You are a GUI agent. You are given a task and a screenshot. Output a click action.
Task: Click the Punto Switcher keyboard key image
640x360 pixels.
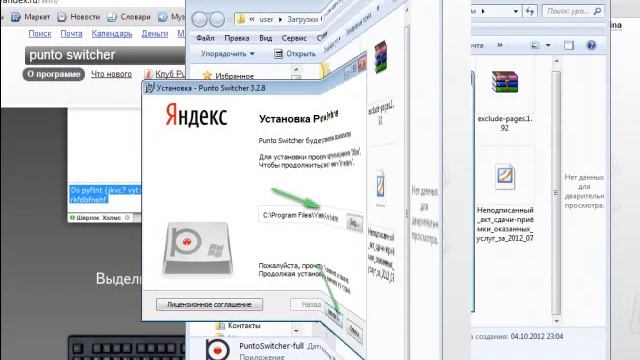point(198,248)
